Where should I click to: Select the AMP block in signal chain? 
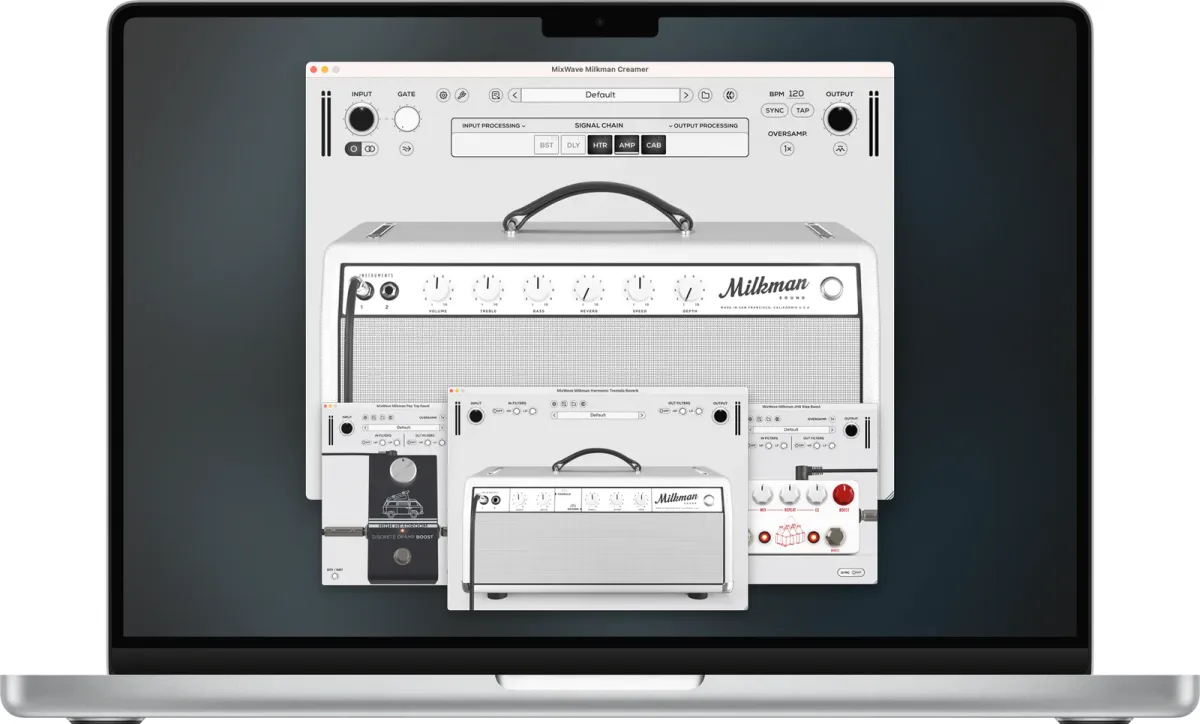coord(627,145)
